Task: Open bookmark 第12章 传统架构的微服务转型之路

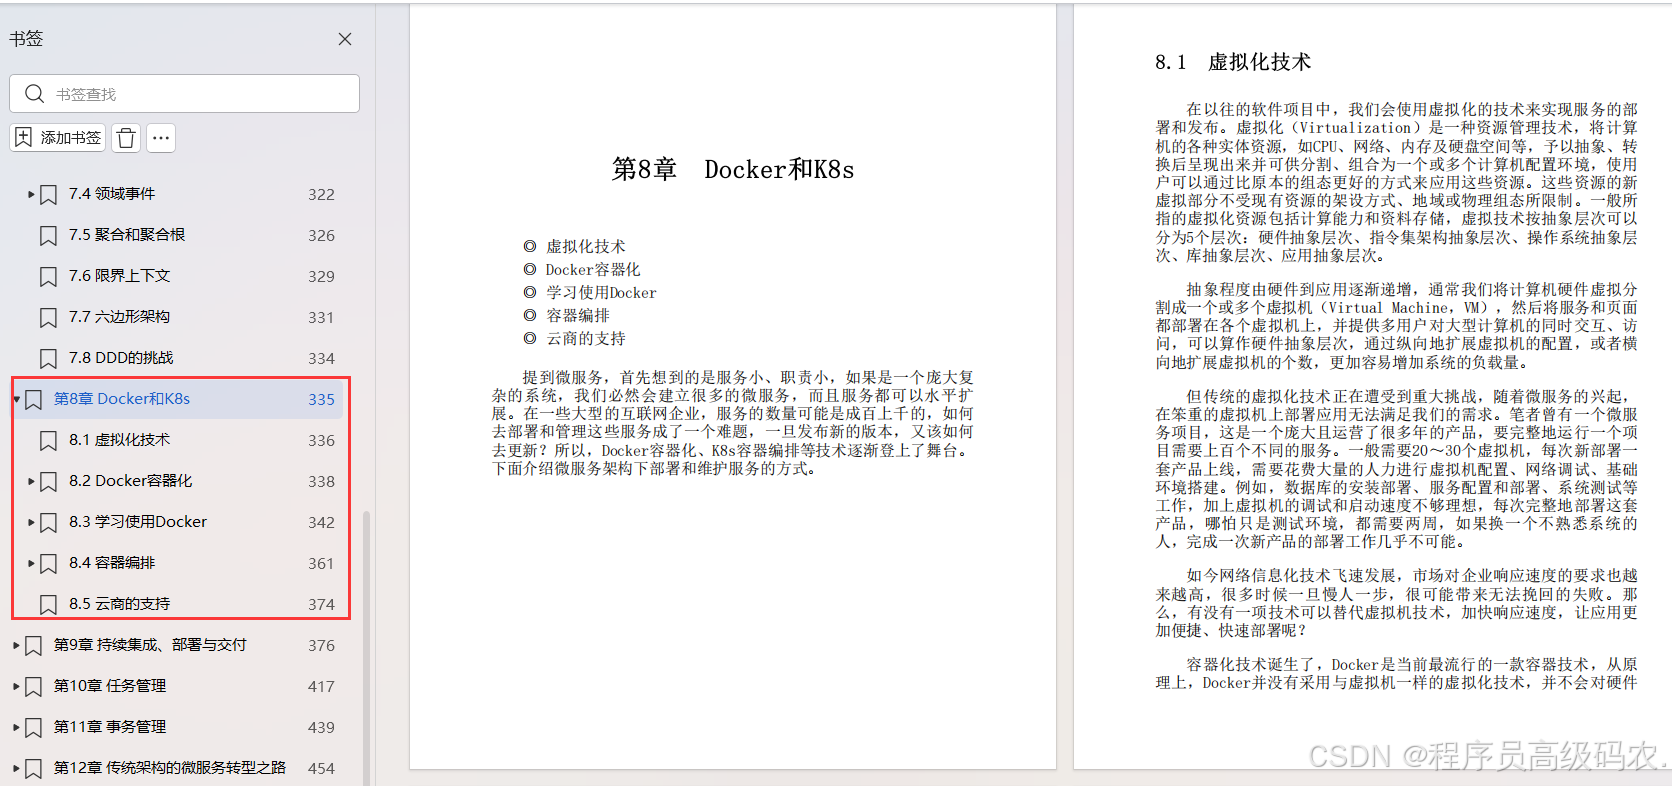Action: [170, 768]
